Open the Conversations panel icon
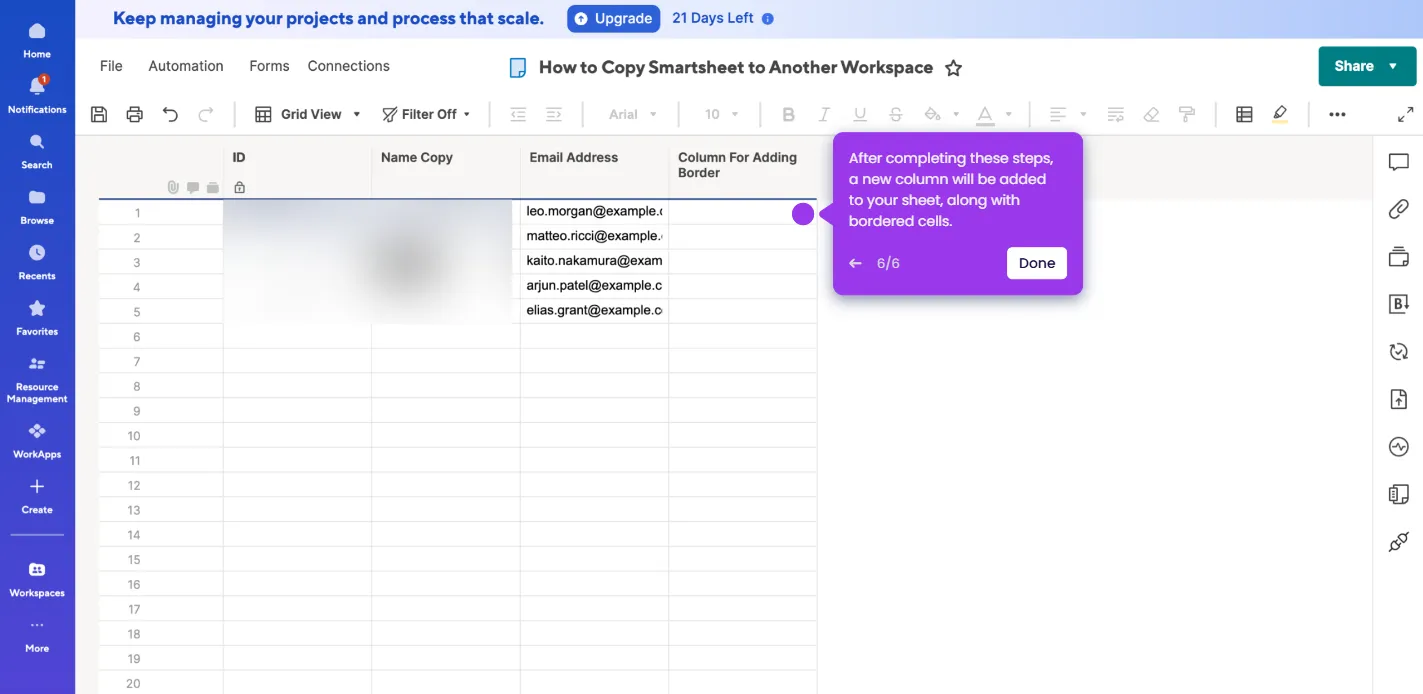Image resolution: width=1423 pixels, height=694 pixels. point(1399,162)
